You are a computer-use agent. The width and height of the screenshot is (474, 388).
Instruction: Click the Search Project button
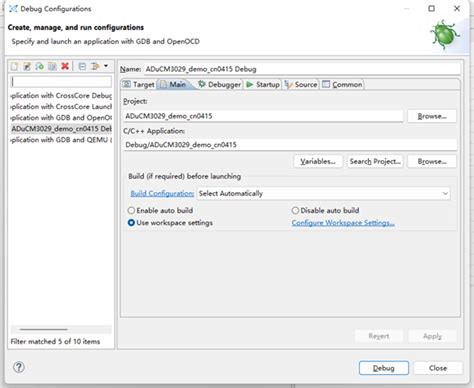[375, 161]
